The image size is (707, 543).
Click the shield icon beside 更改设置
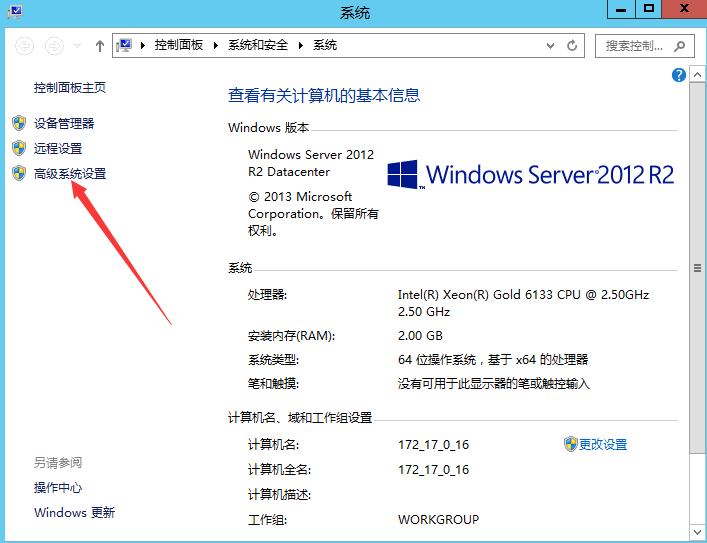tap(570, 444)
